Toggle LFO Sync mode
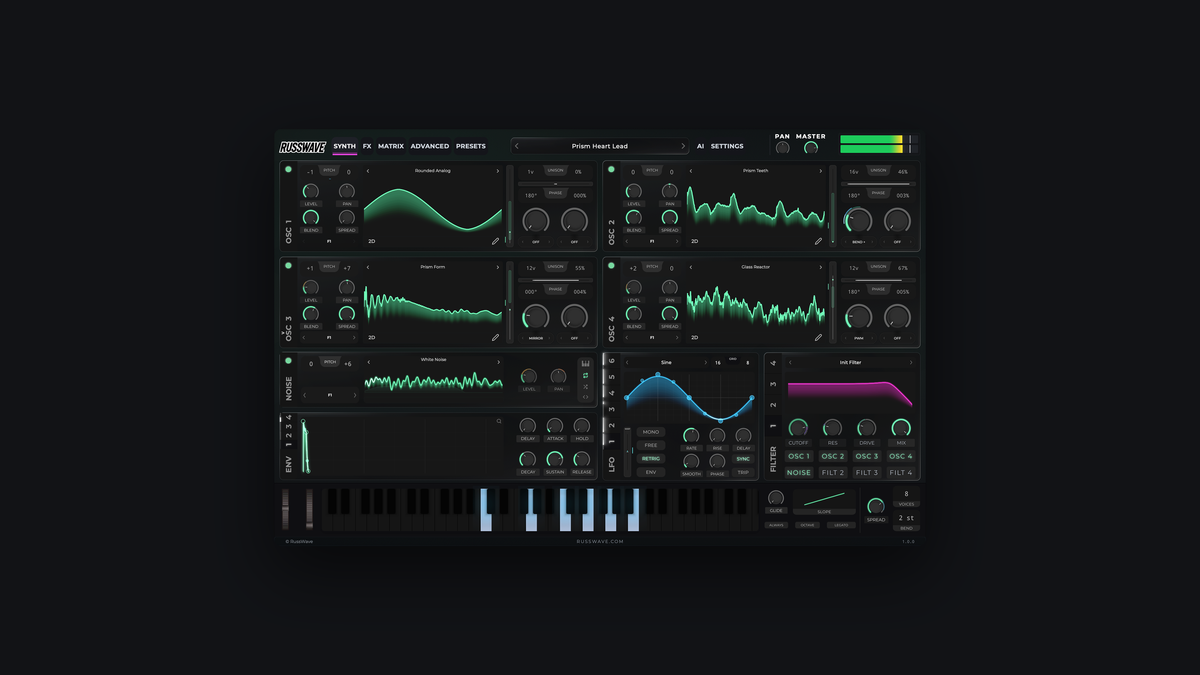Image resolution: width=1200 pixels, height=675 pixels. [x=743, y=459]
